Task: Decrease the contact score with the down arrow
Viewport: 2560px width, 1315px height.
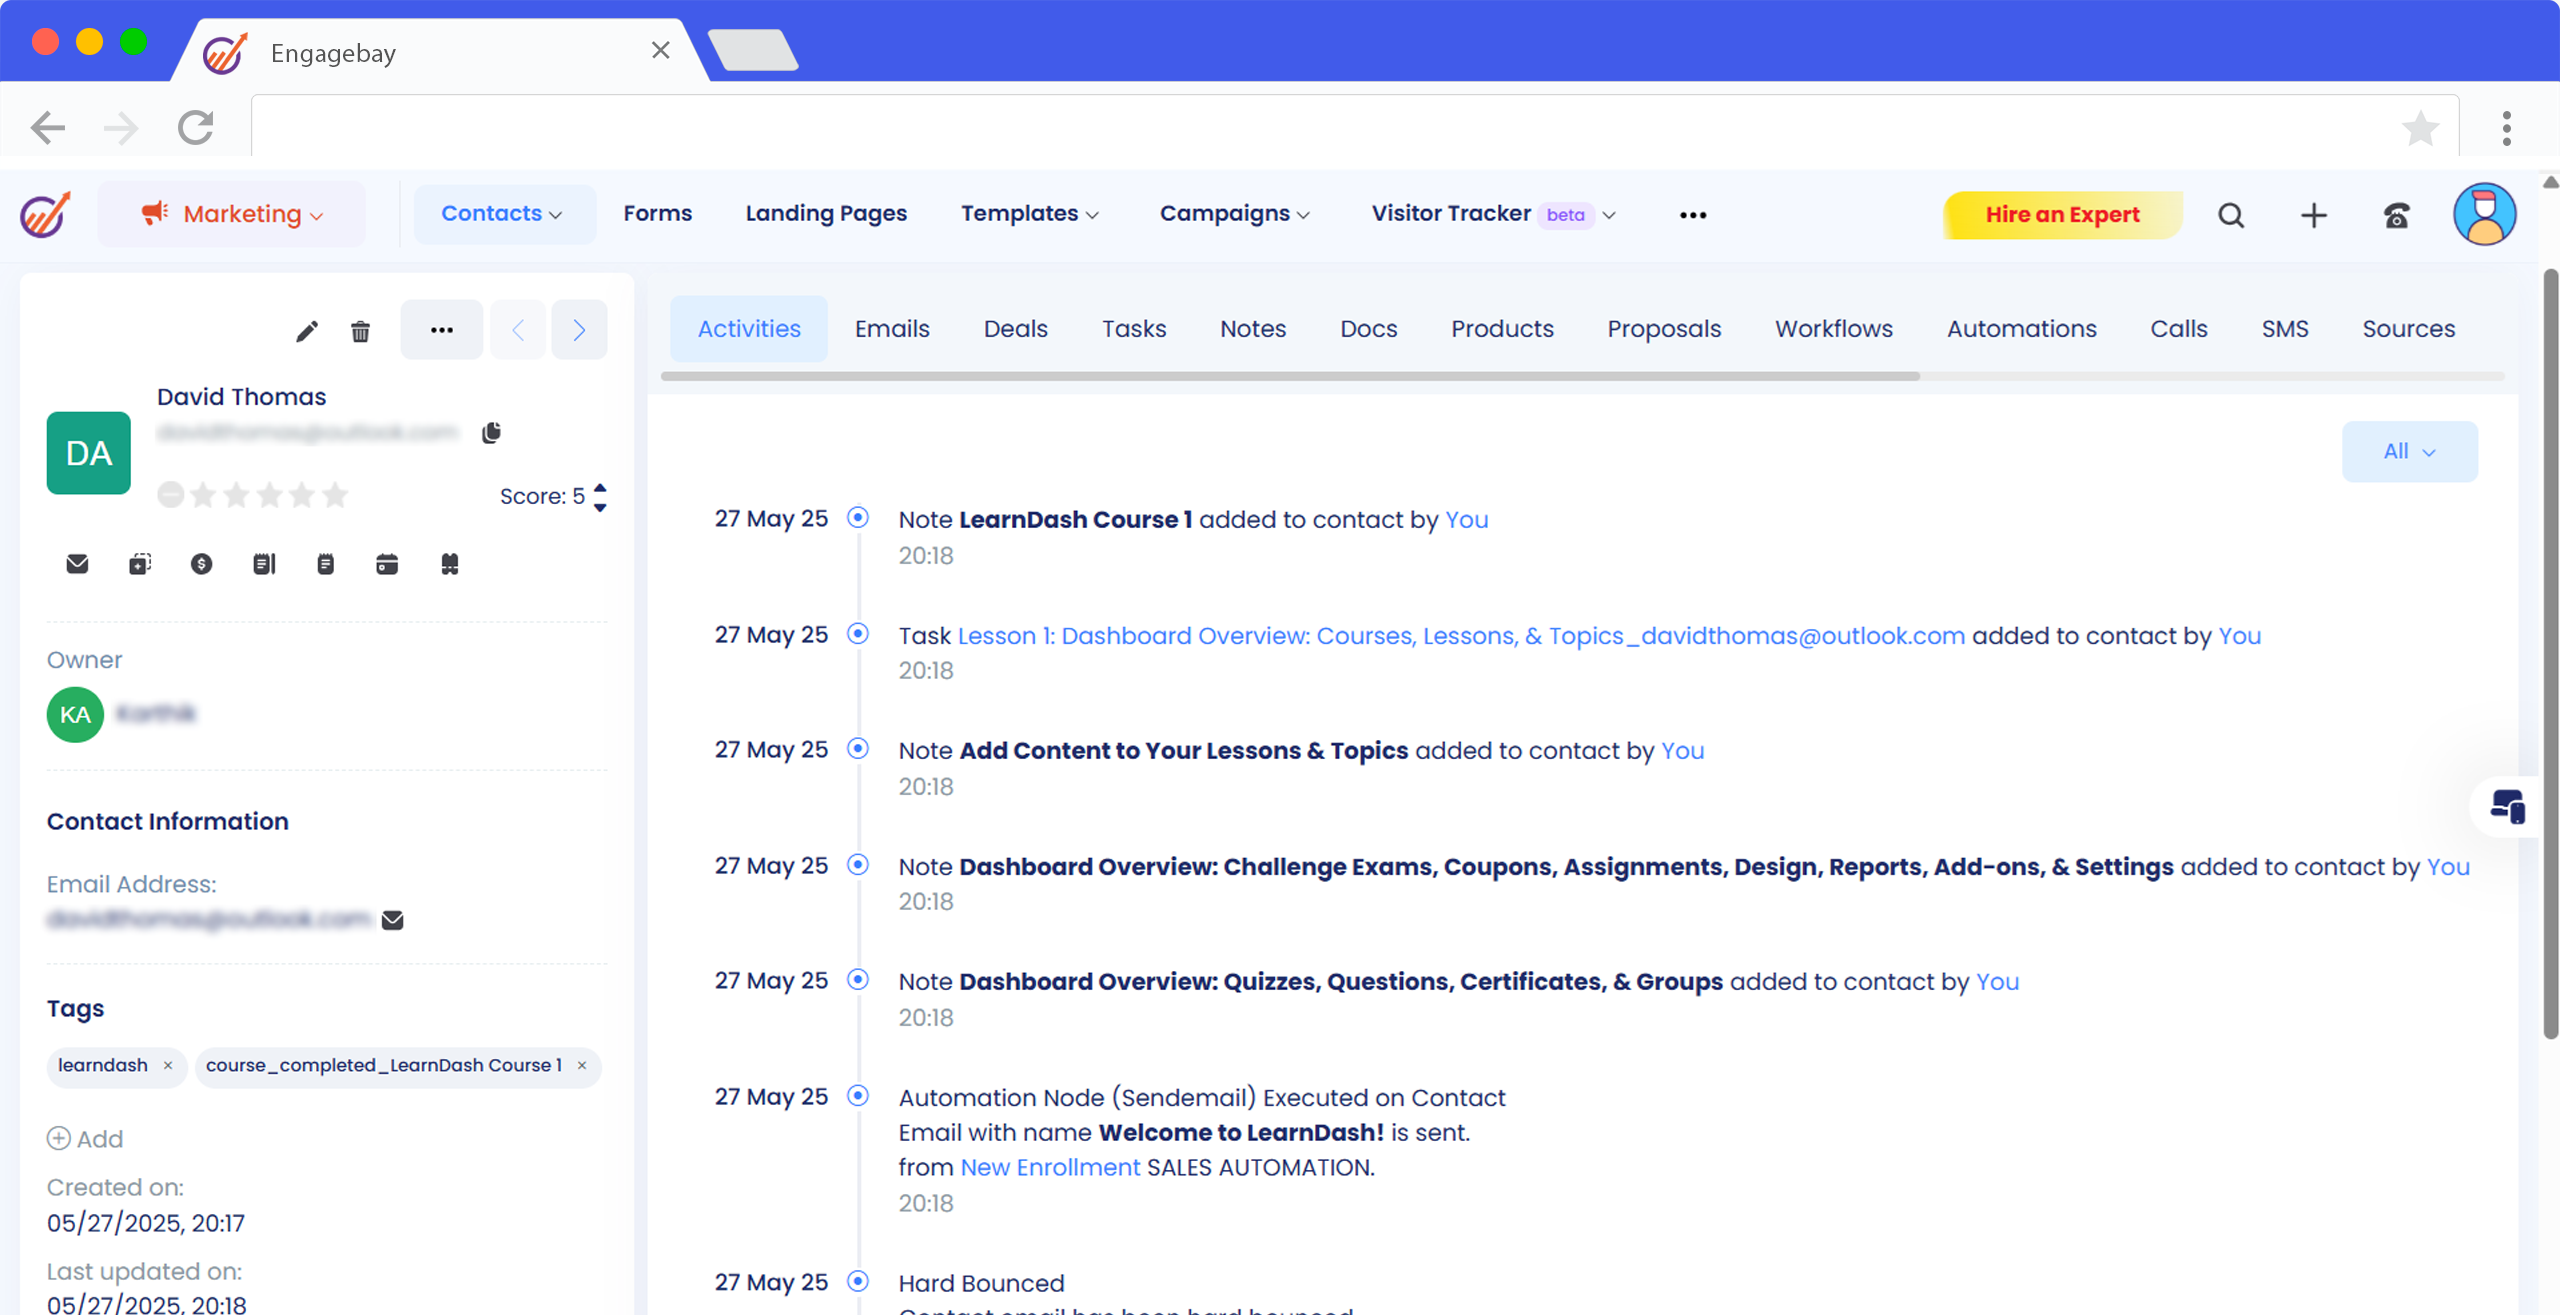Action: (x=600, y=507)
